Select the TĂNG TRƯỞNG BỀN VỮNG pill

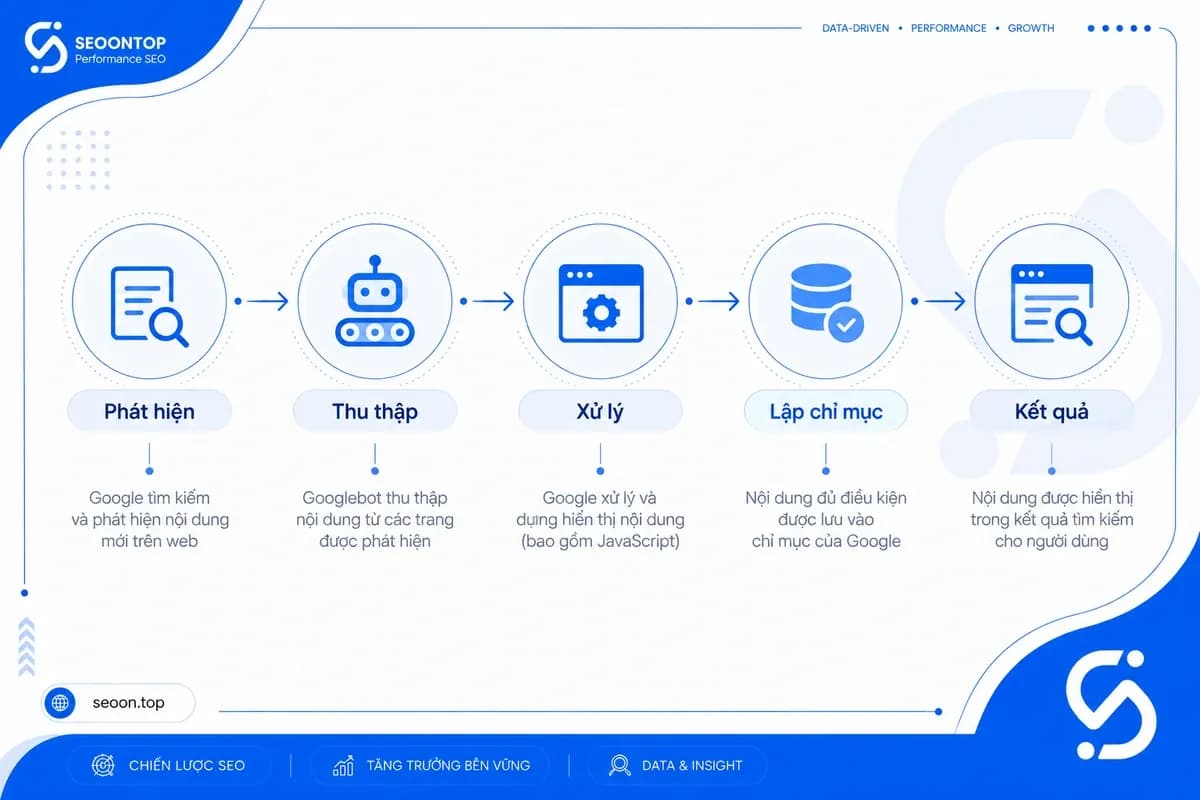(430, 766)
